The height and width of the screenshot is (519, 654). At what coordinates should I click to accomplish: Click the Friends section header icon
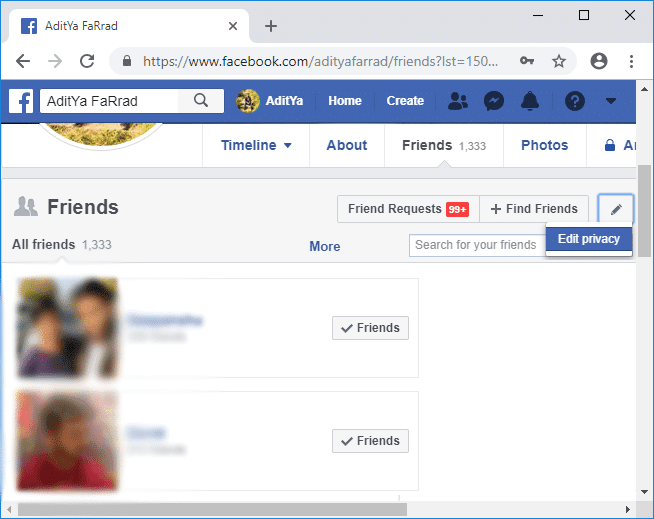point(26,207)
